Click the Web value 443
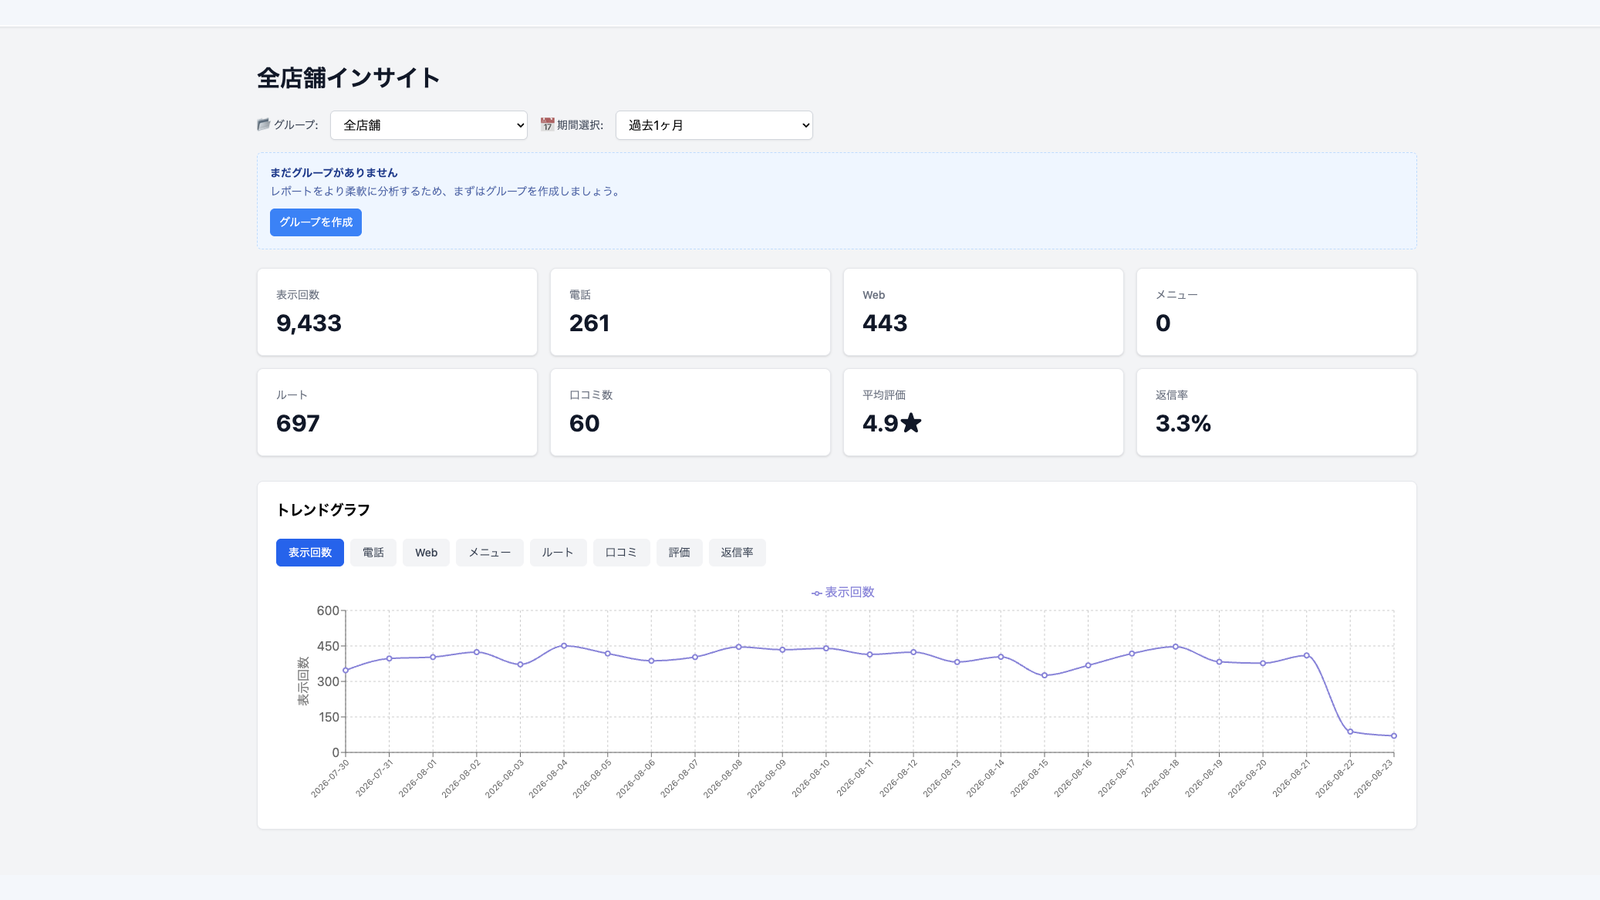Image resolution: width=1600 pixels, height=900 pixels. click(x=885, y=323)
